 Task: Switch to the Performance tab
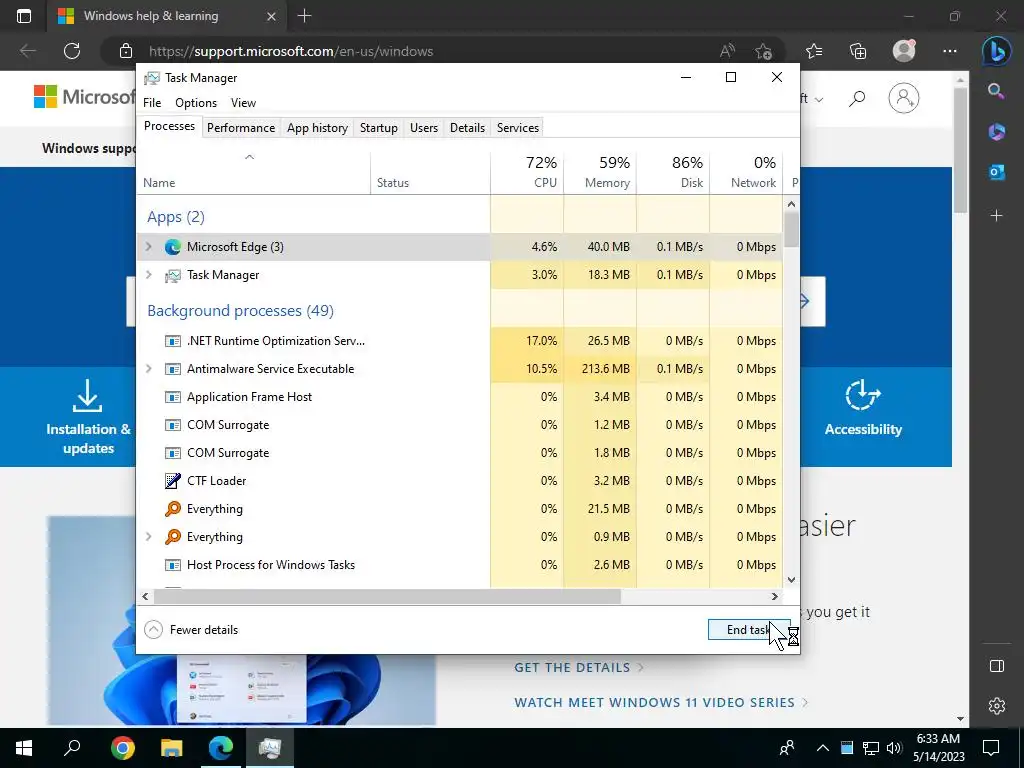point(241,128)
